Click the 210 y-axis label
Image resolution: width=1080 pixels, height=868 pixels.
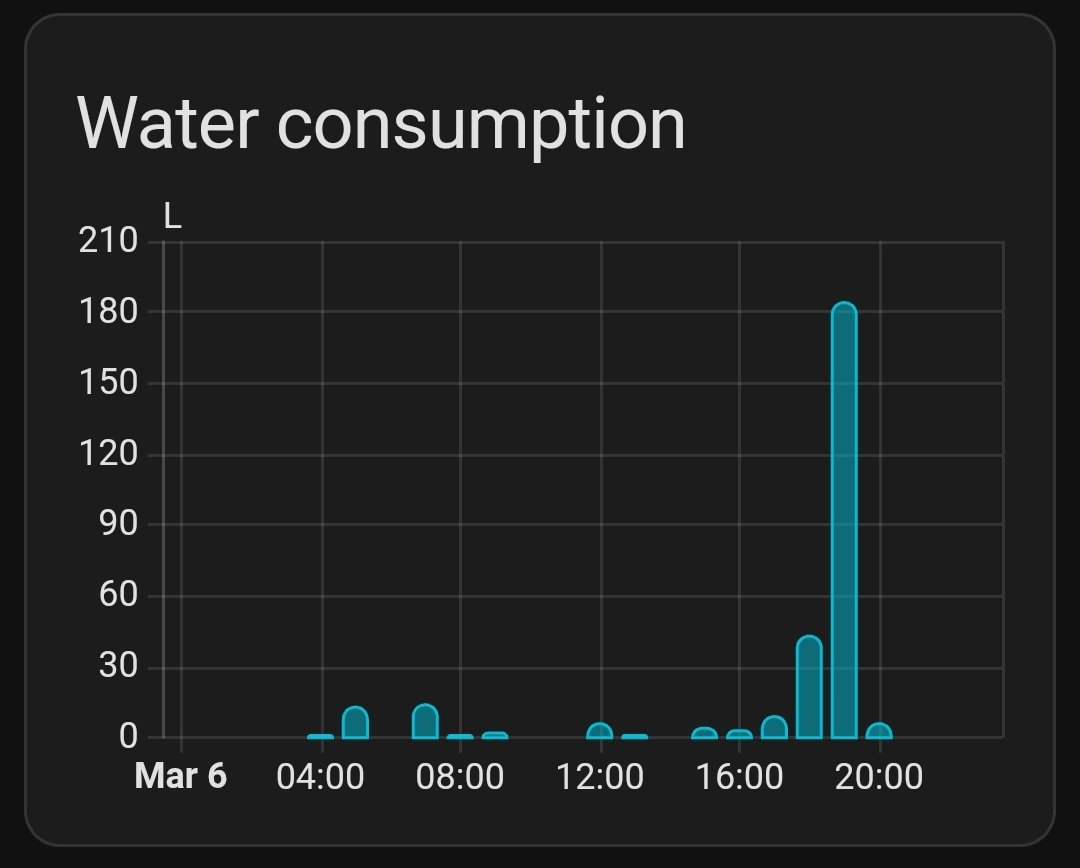tap(108, 241)
